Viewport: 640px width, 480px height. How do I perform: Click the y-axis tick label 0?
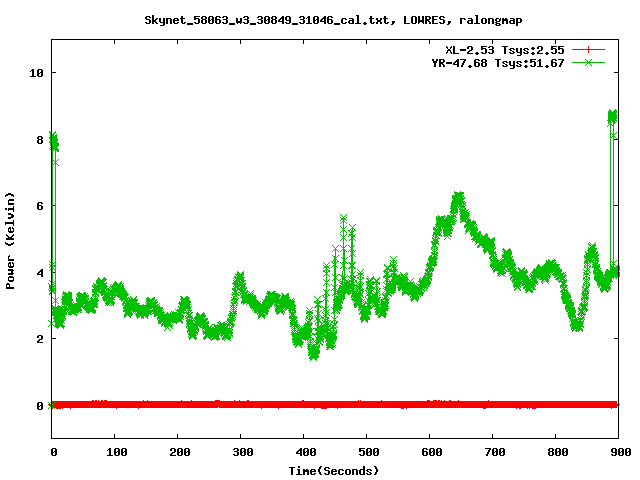40,406
